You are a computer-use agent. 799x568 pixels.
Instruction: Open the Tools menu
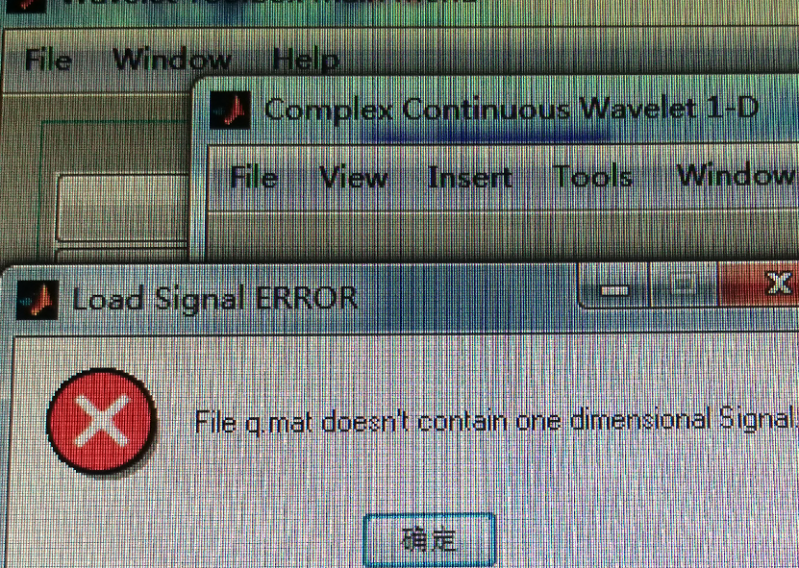pos(593,176)
